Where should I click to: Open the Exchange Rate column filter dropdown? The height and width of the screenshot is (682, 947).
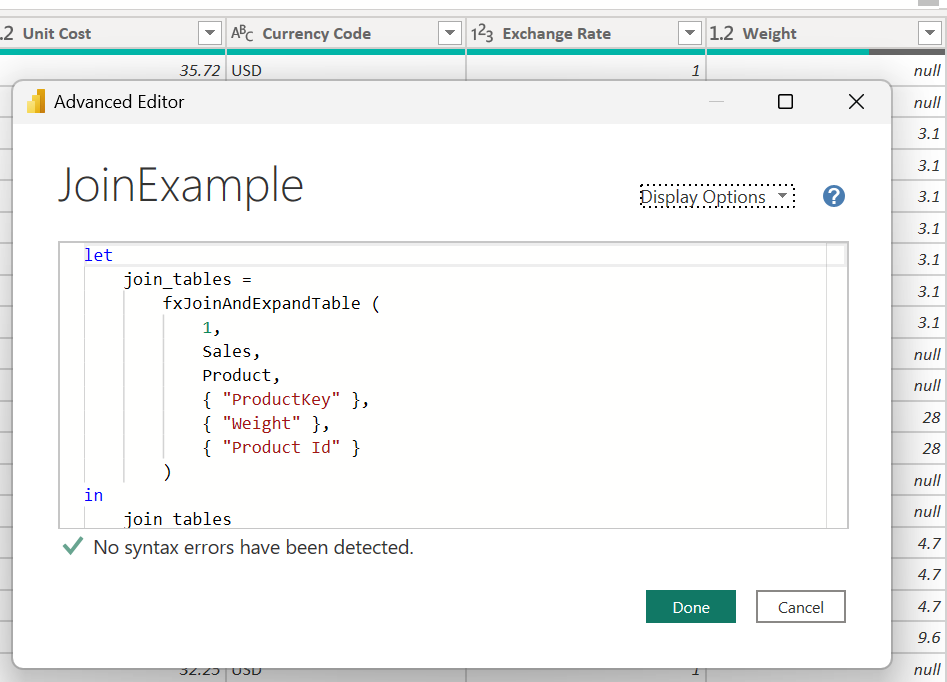tap(689, 34)
